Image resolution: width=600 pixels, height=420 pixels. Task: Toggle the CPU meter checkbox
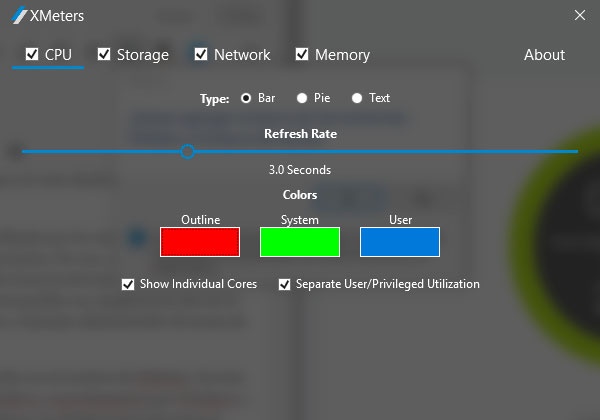(x=32, y=54)
